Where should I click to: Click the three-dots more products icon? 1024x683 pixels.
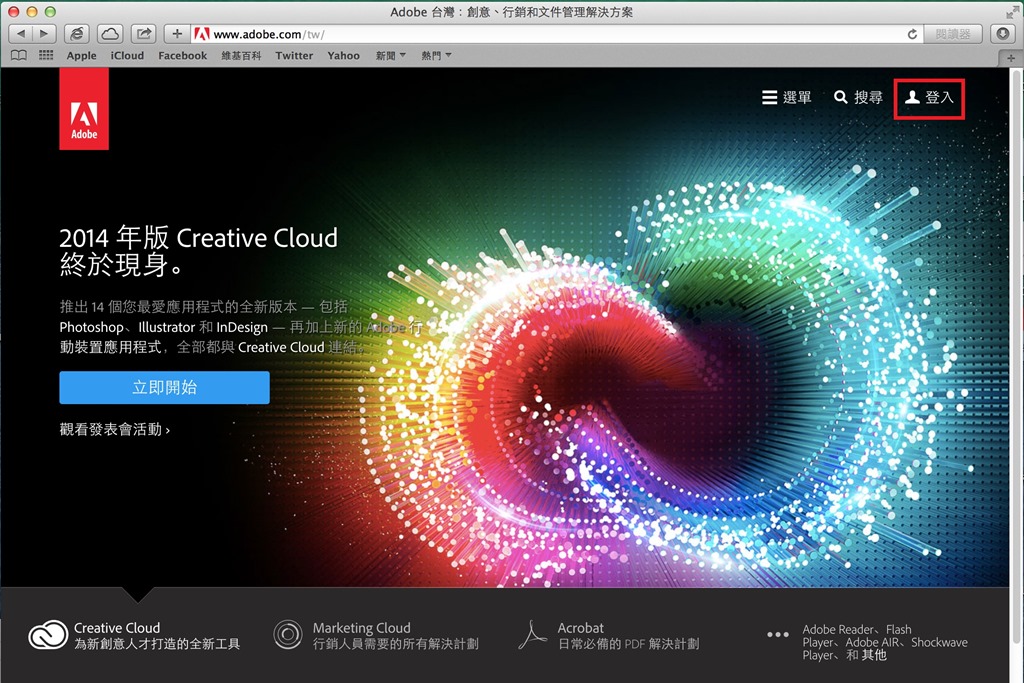click(778, 634)
